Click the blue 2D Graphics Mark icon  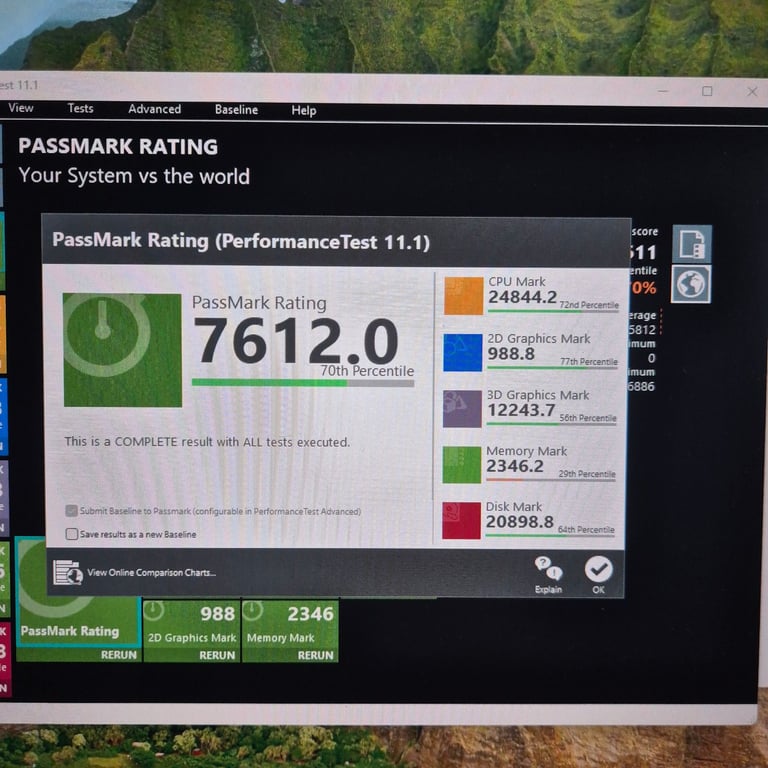click(463, 353)
